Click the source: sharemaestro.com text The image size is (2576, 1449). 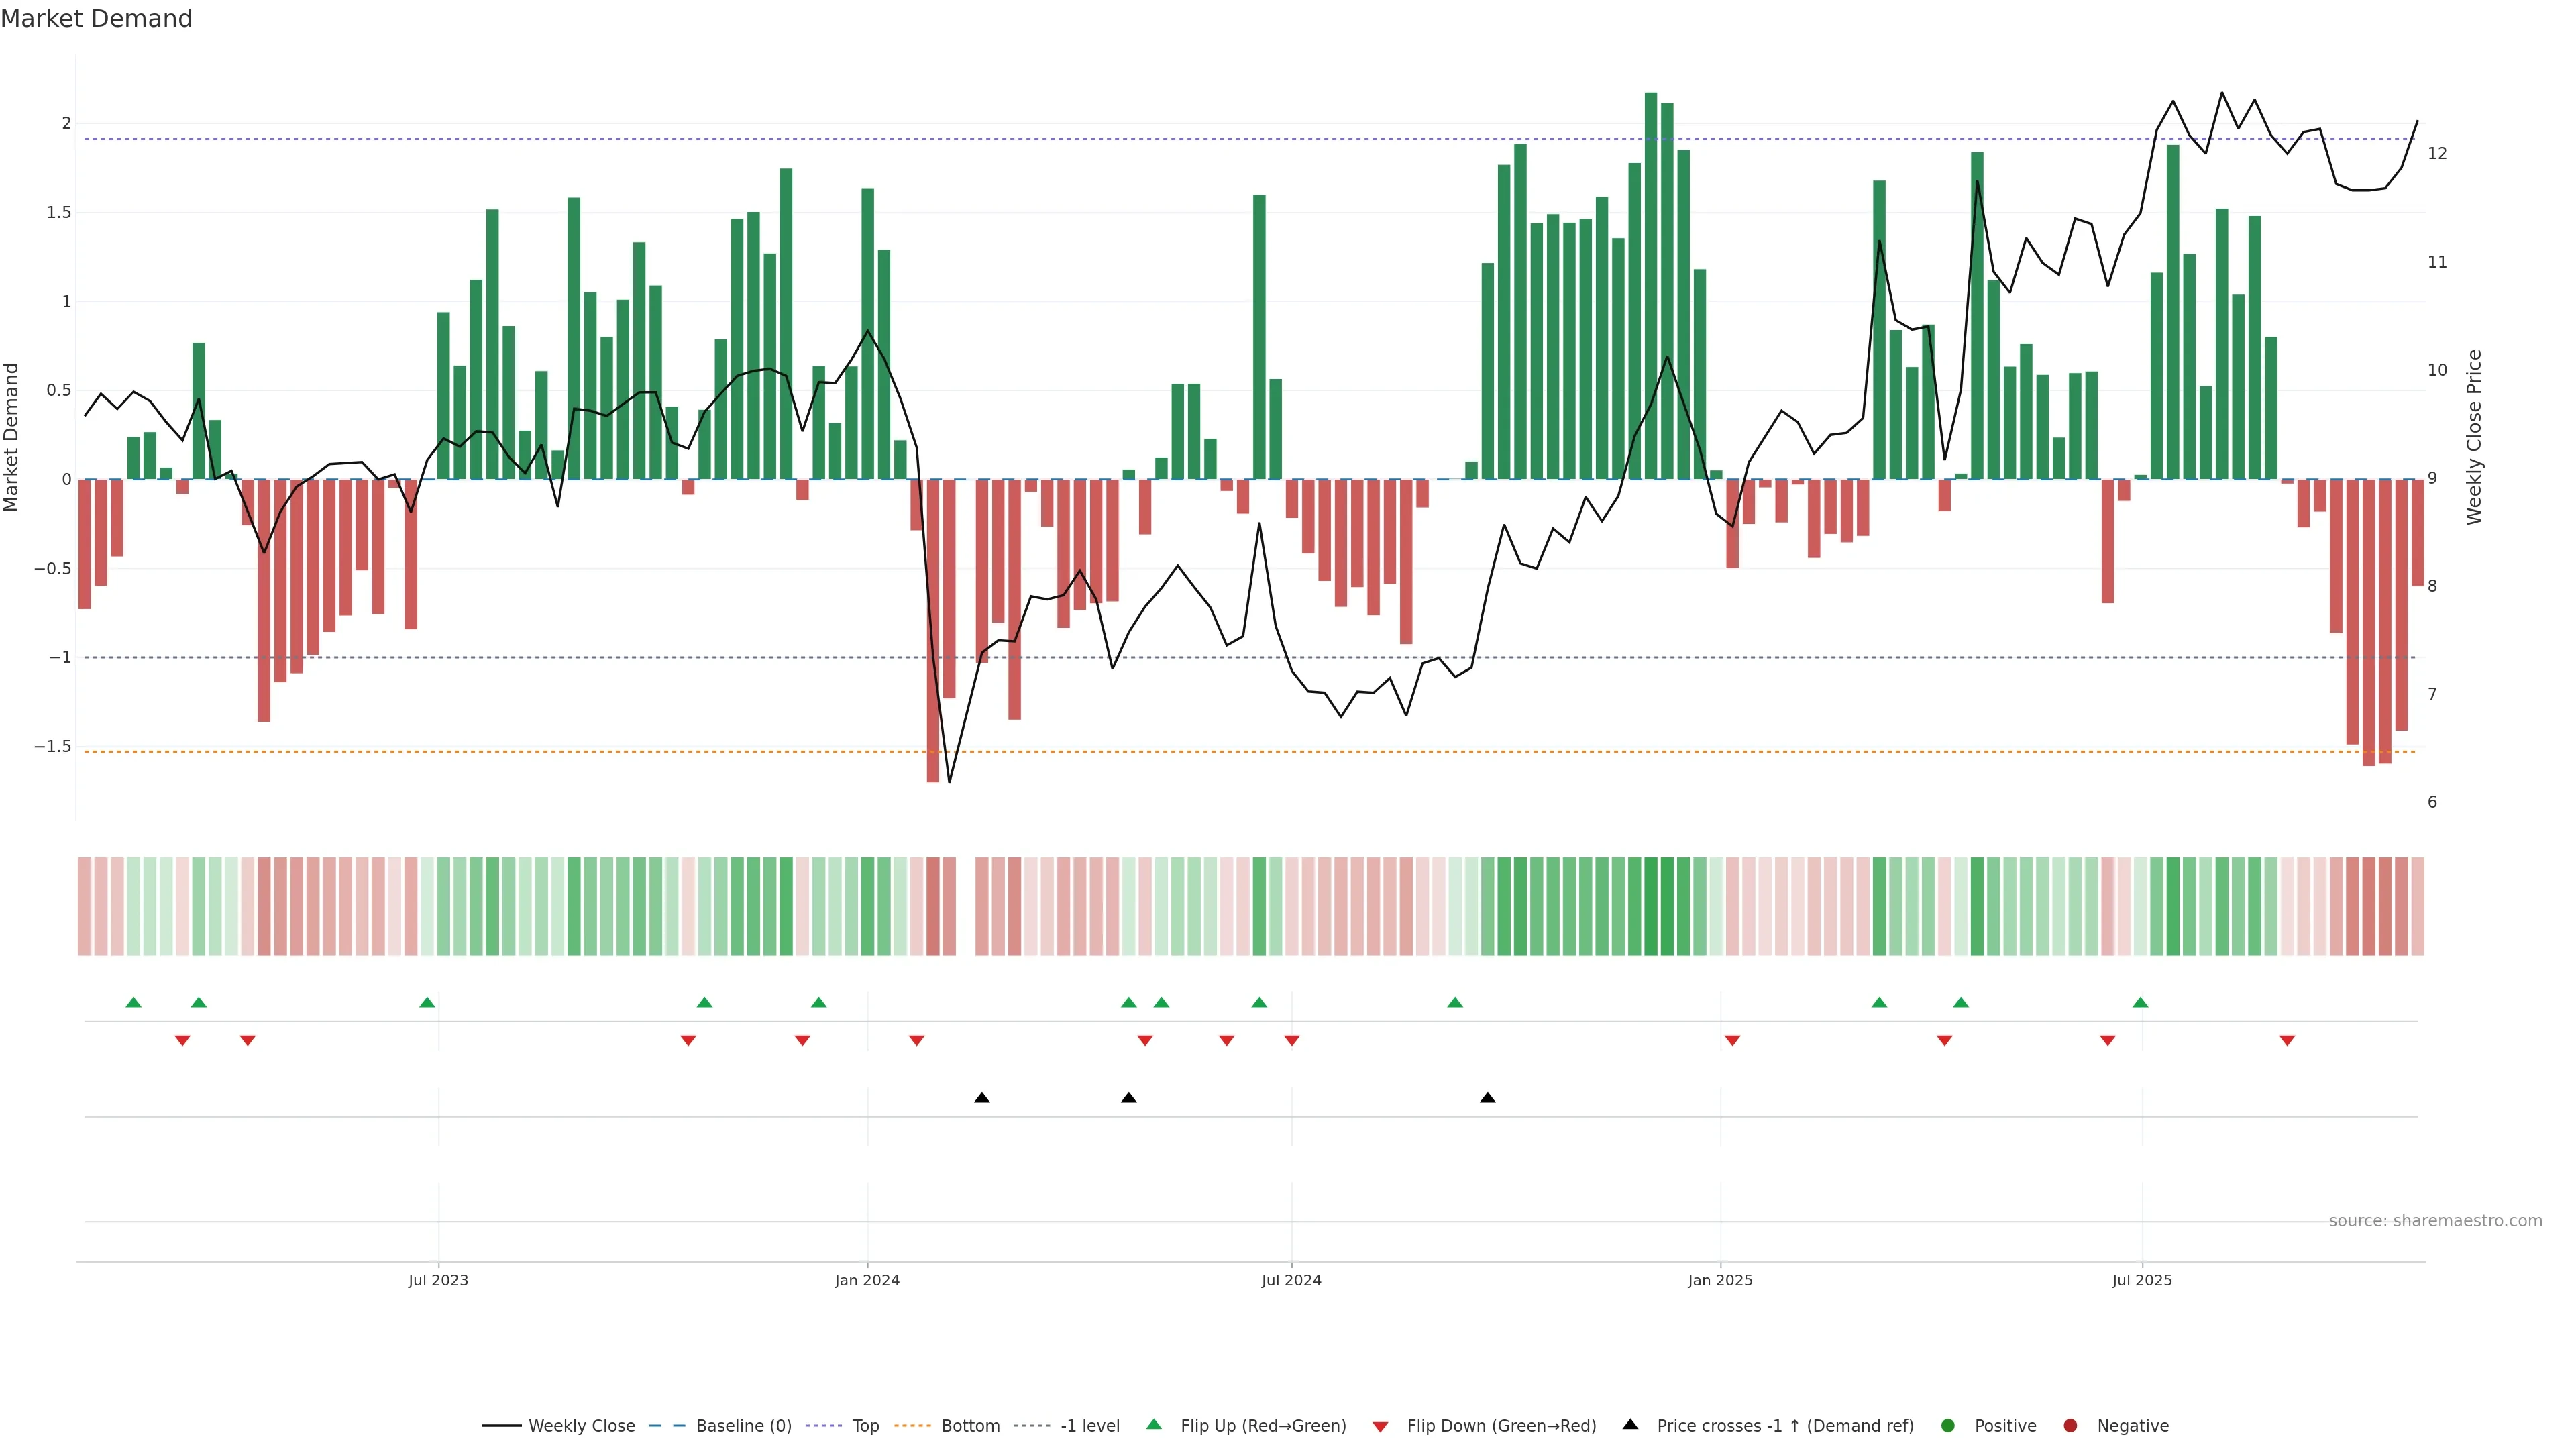[x=2435, y=1221]
